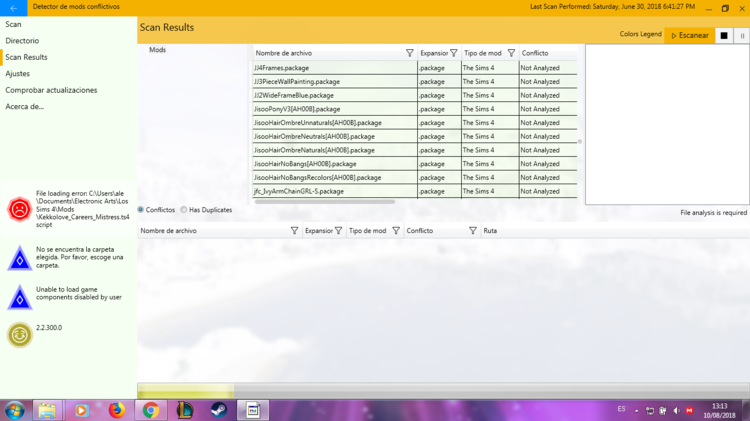Select JisooHairNoBangs[AH00B].package row

[x=415, y=164]
